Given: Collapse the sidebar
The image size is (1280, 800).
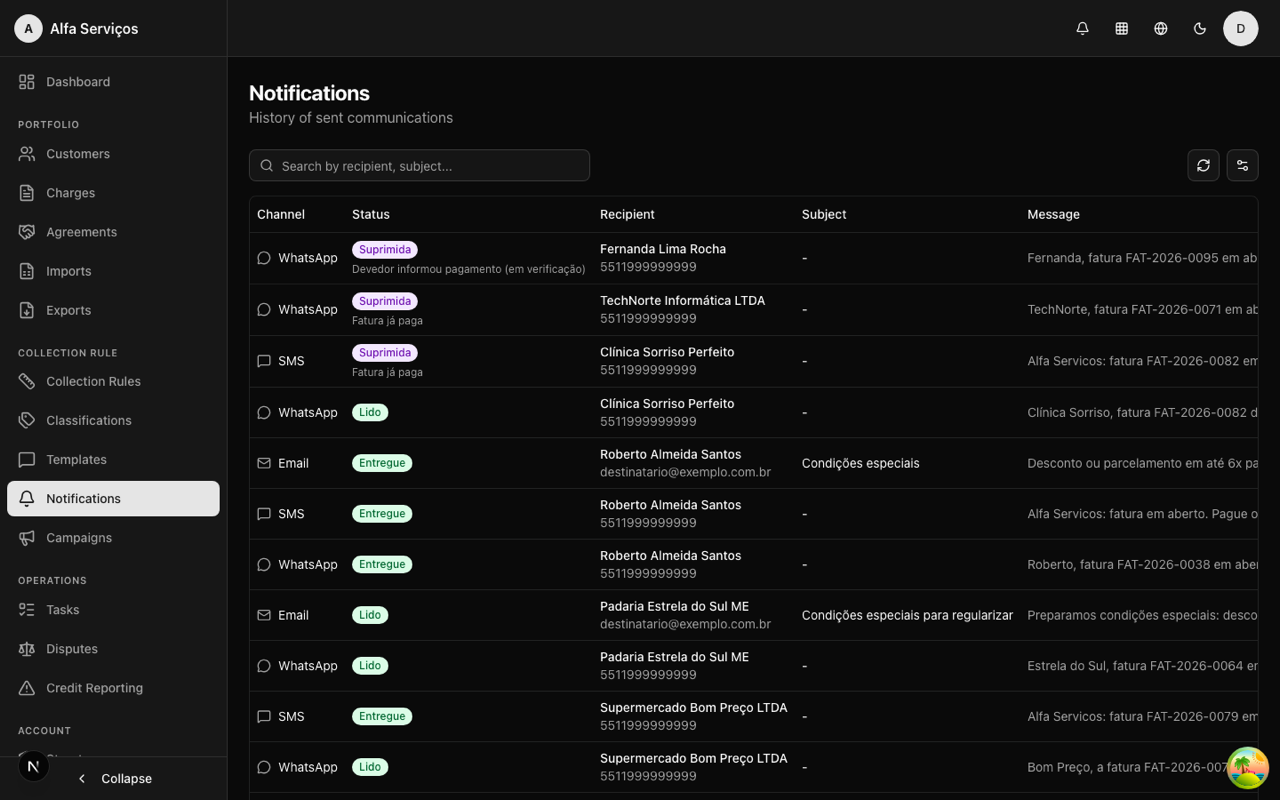Looking at the screenshot, I should click(x=114, y=778).
